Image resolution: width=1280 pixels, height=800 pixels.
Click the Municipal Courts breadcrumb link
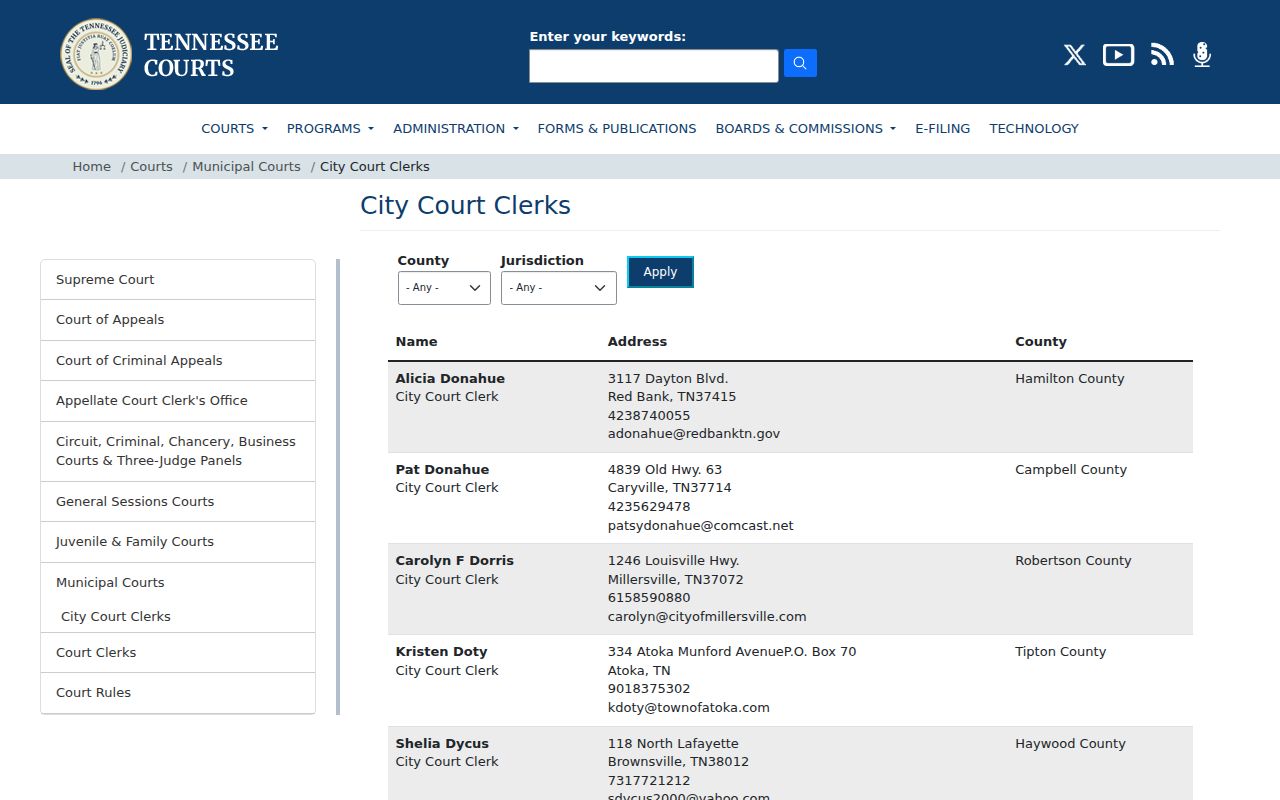tap(246, 167)
